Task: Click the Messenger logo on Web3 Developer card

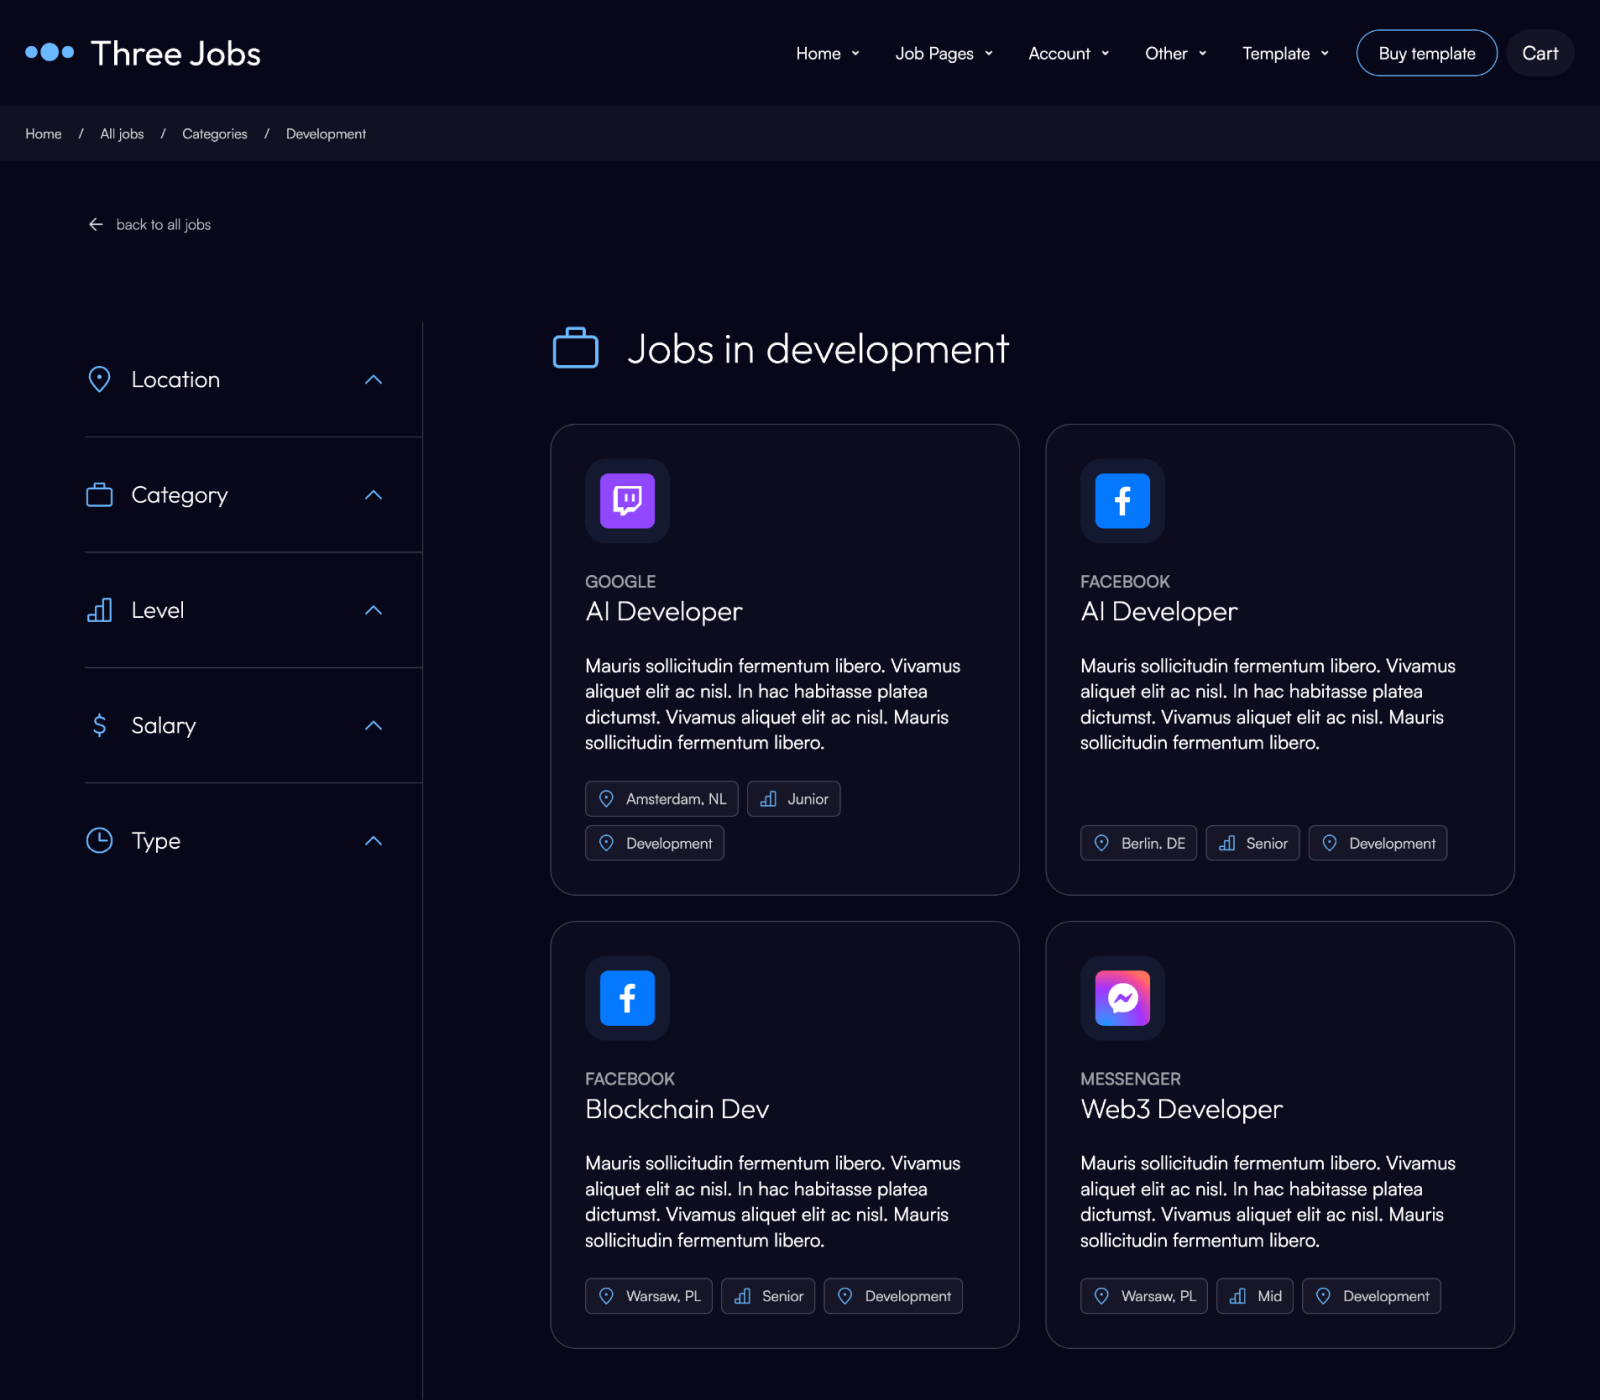Action: (x=1122, y=998)
